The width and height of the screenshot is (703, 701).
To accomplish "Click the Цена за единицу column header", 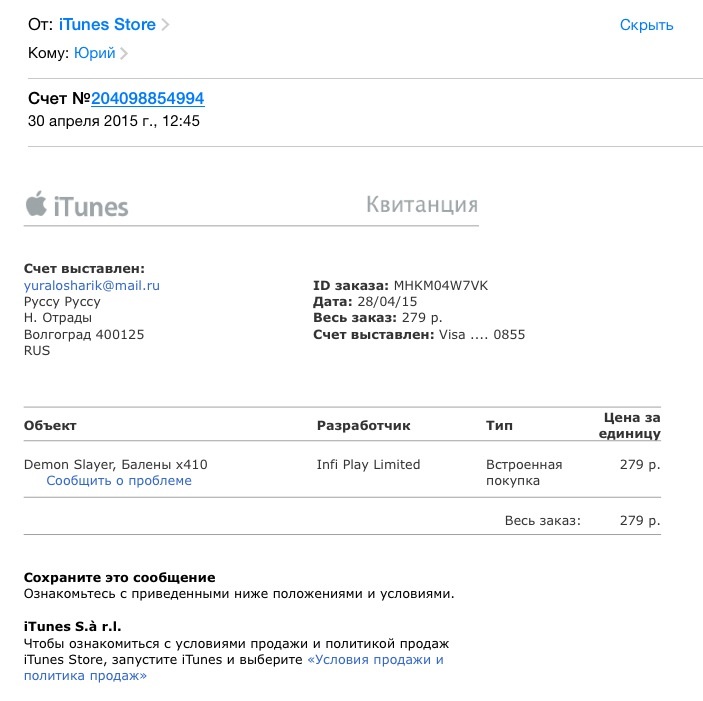I will [x=631, y=426].
